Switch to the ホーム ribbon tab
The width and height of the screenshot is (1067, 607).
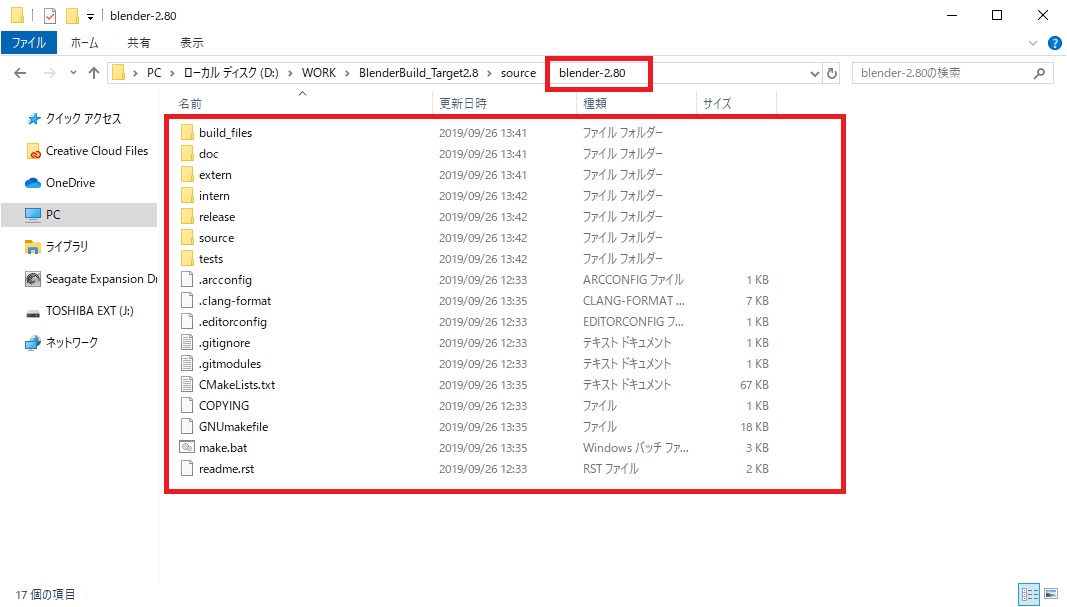84,43
